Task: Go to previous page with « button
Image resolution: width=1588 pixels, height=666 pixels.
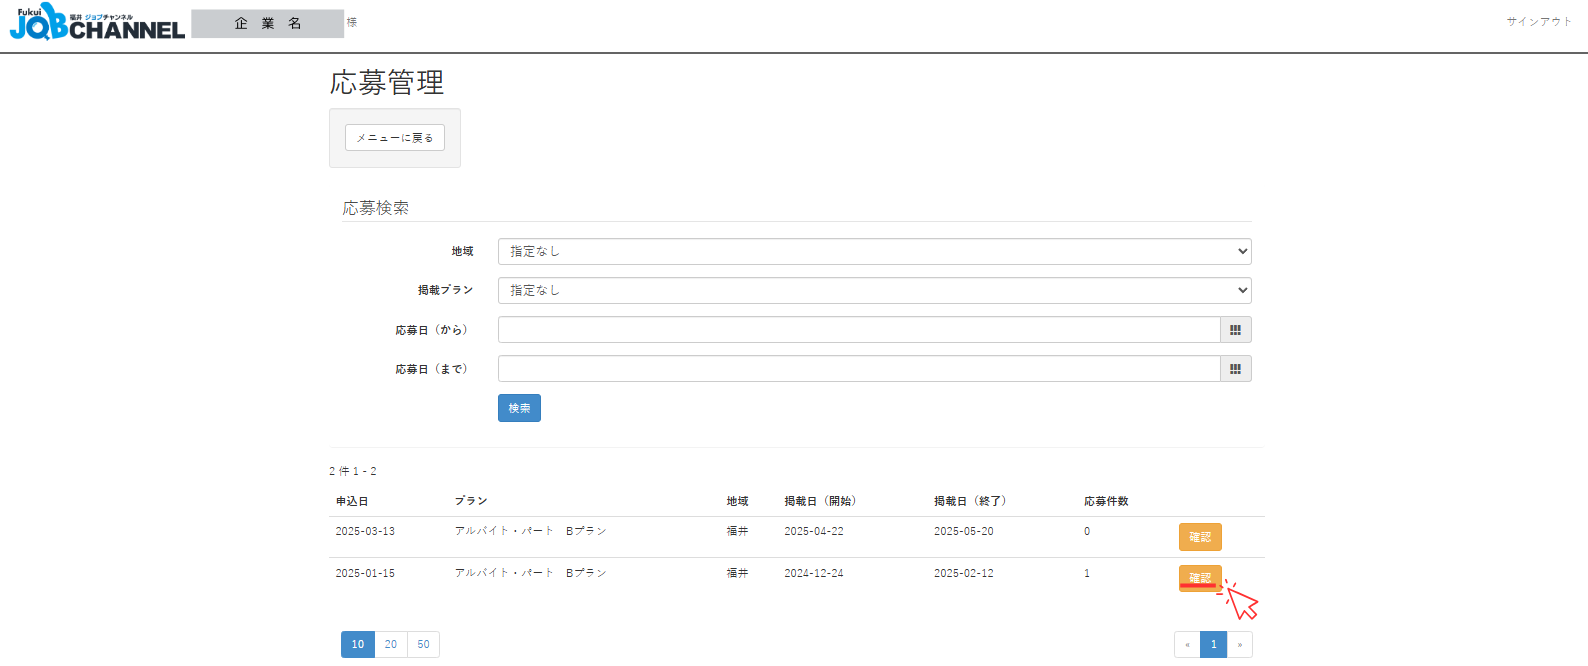Action: tap(1187, 644)
